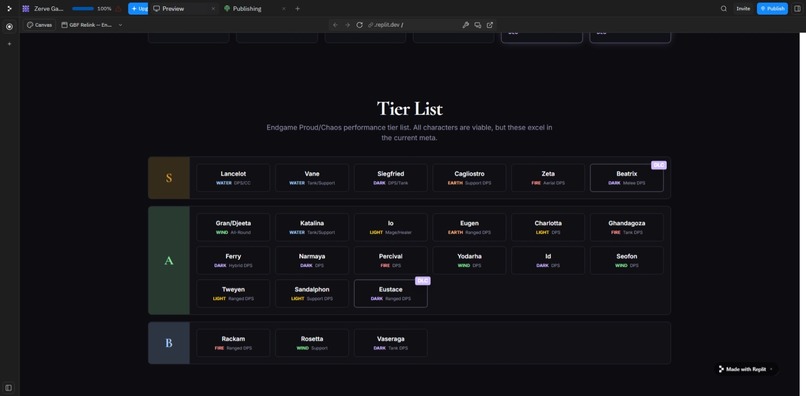Add a new tab with plus icon
This screenshot has height=396, width=806.
[x=297, y=9]
